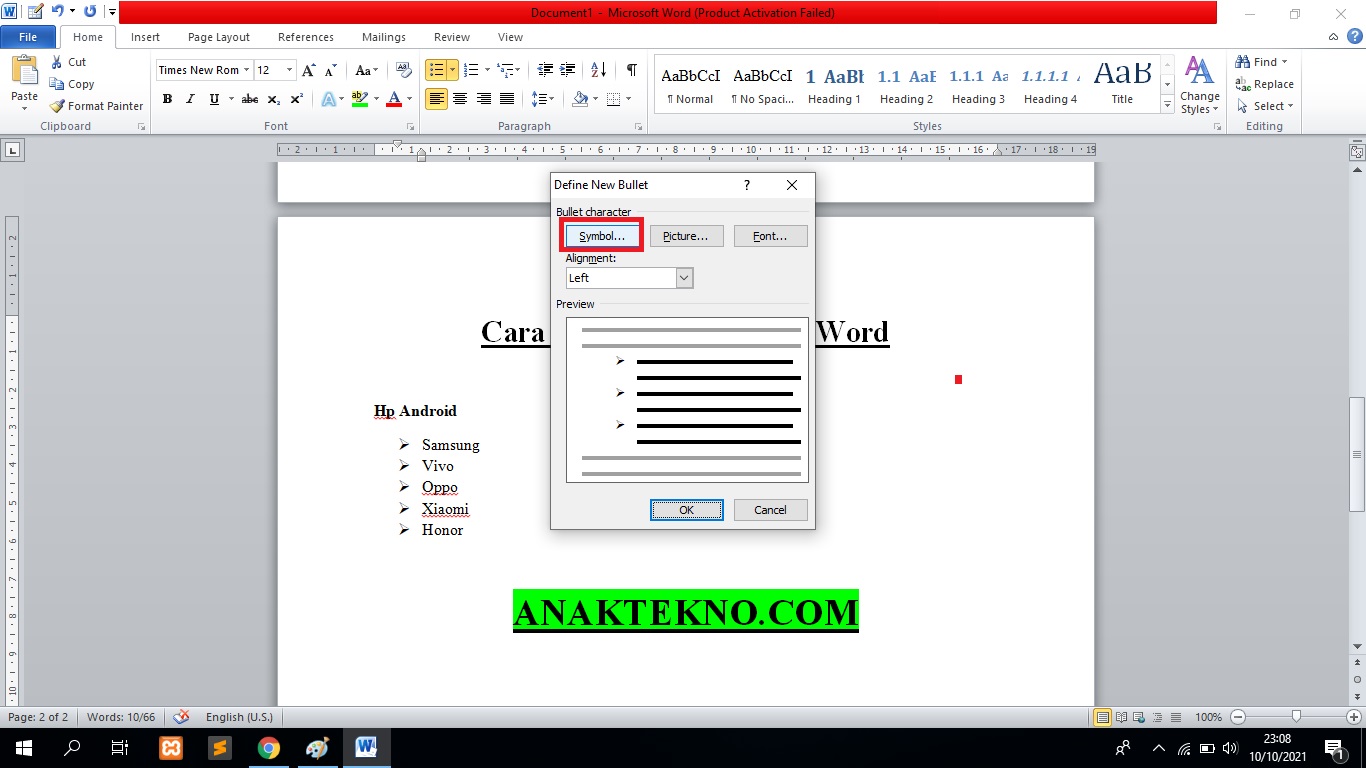Viewport: 1366px width, 768px height.
Task: Click the zoom slider handle
Action: pyautogui.click(x=1296, y=717)
